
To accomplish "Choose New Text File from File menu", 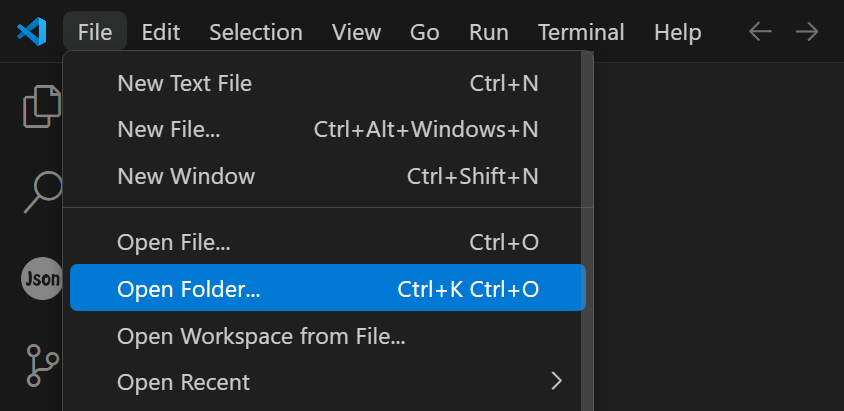I will point(328,83).
